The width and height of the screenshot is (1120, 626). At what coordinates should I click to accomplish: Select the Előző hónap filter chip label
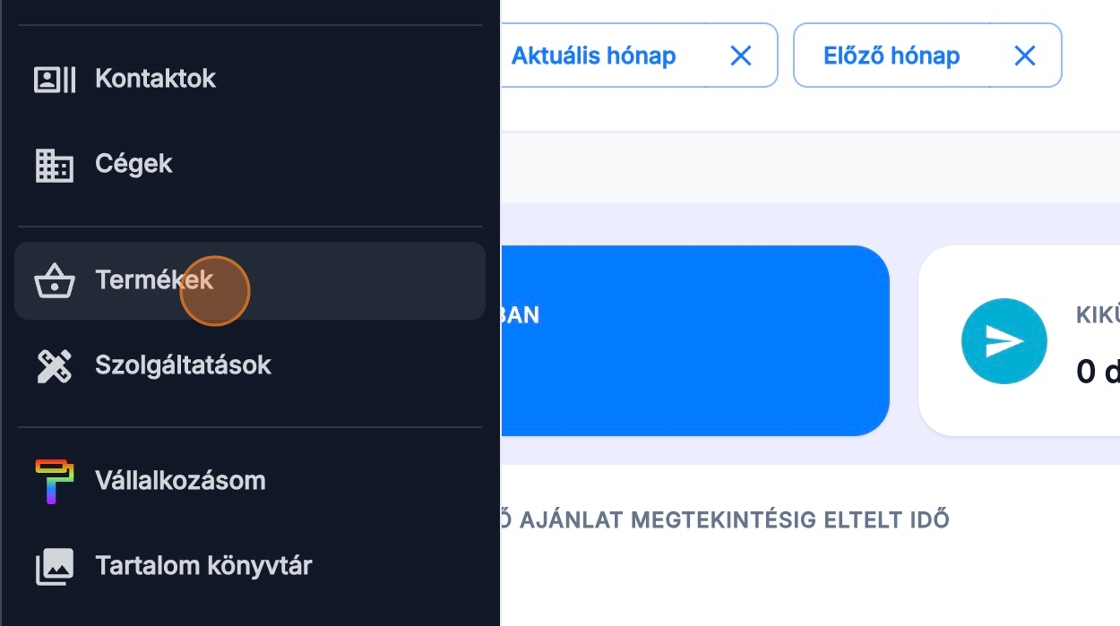click(891, 56)
